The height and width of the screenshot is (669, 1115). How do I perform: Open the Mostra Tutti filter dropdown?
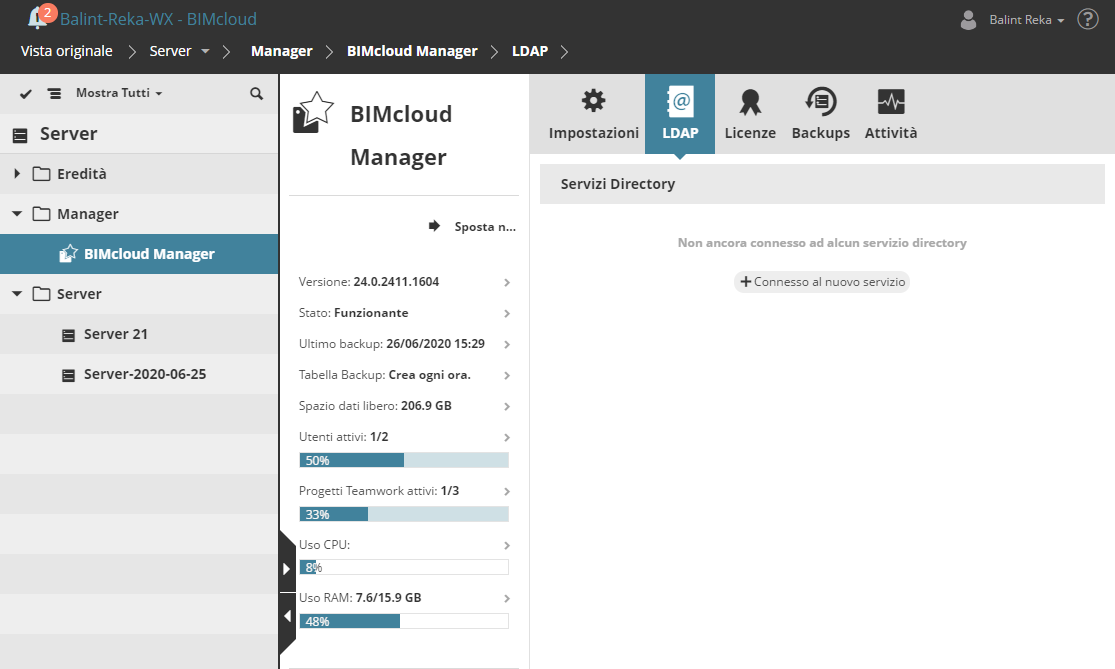(119, 93)
